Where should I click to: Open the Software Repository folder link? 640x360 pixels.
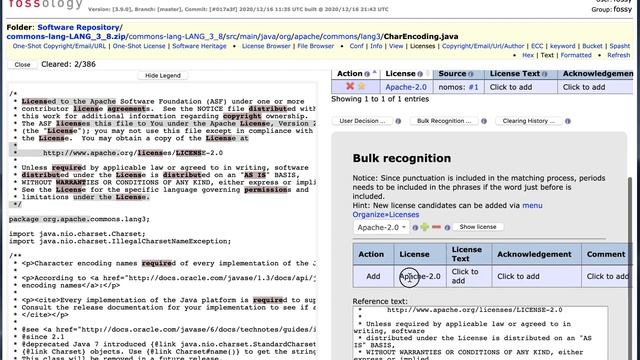pyautogui.click(x=78, y=27)
